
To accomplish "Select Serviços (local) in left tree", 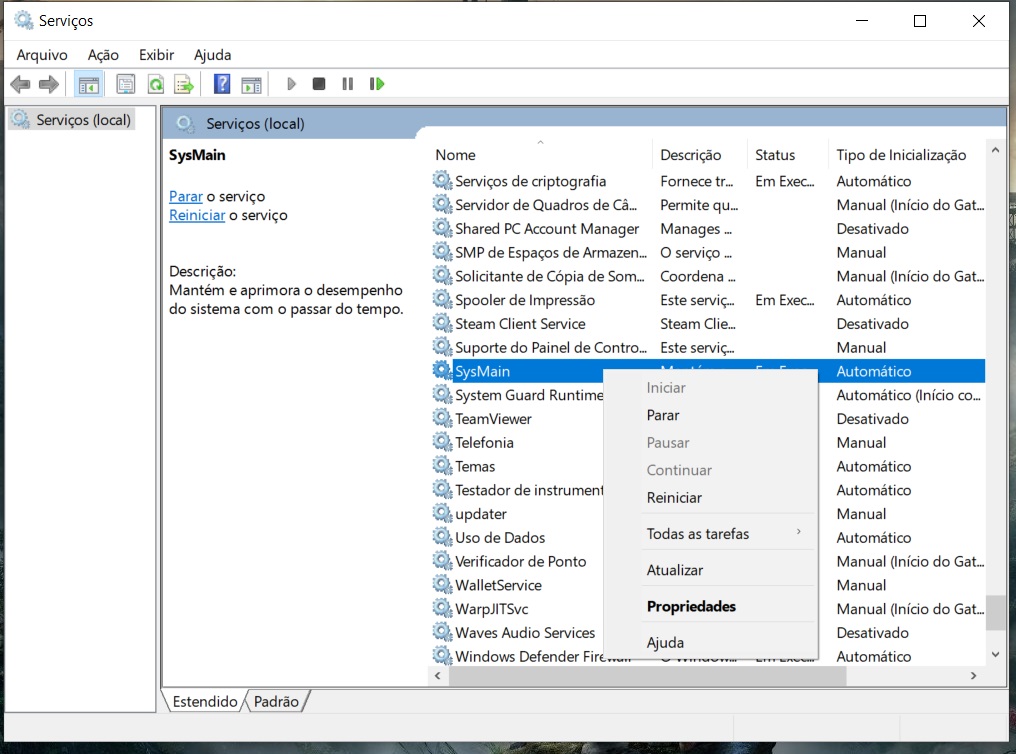I will [72, 120].
